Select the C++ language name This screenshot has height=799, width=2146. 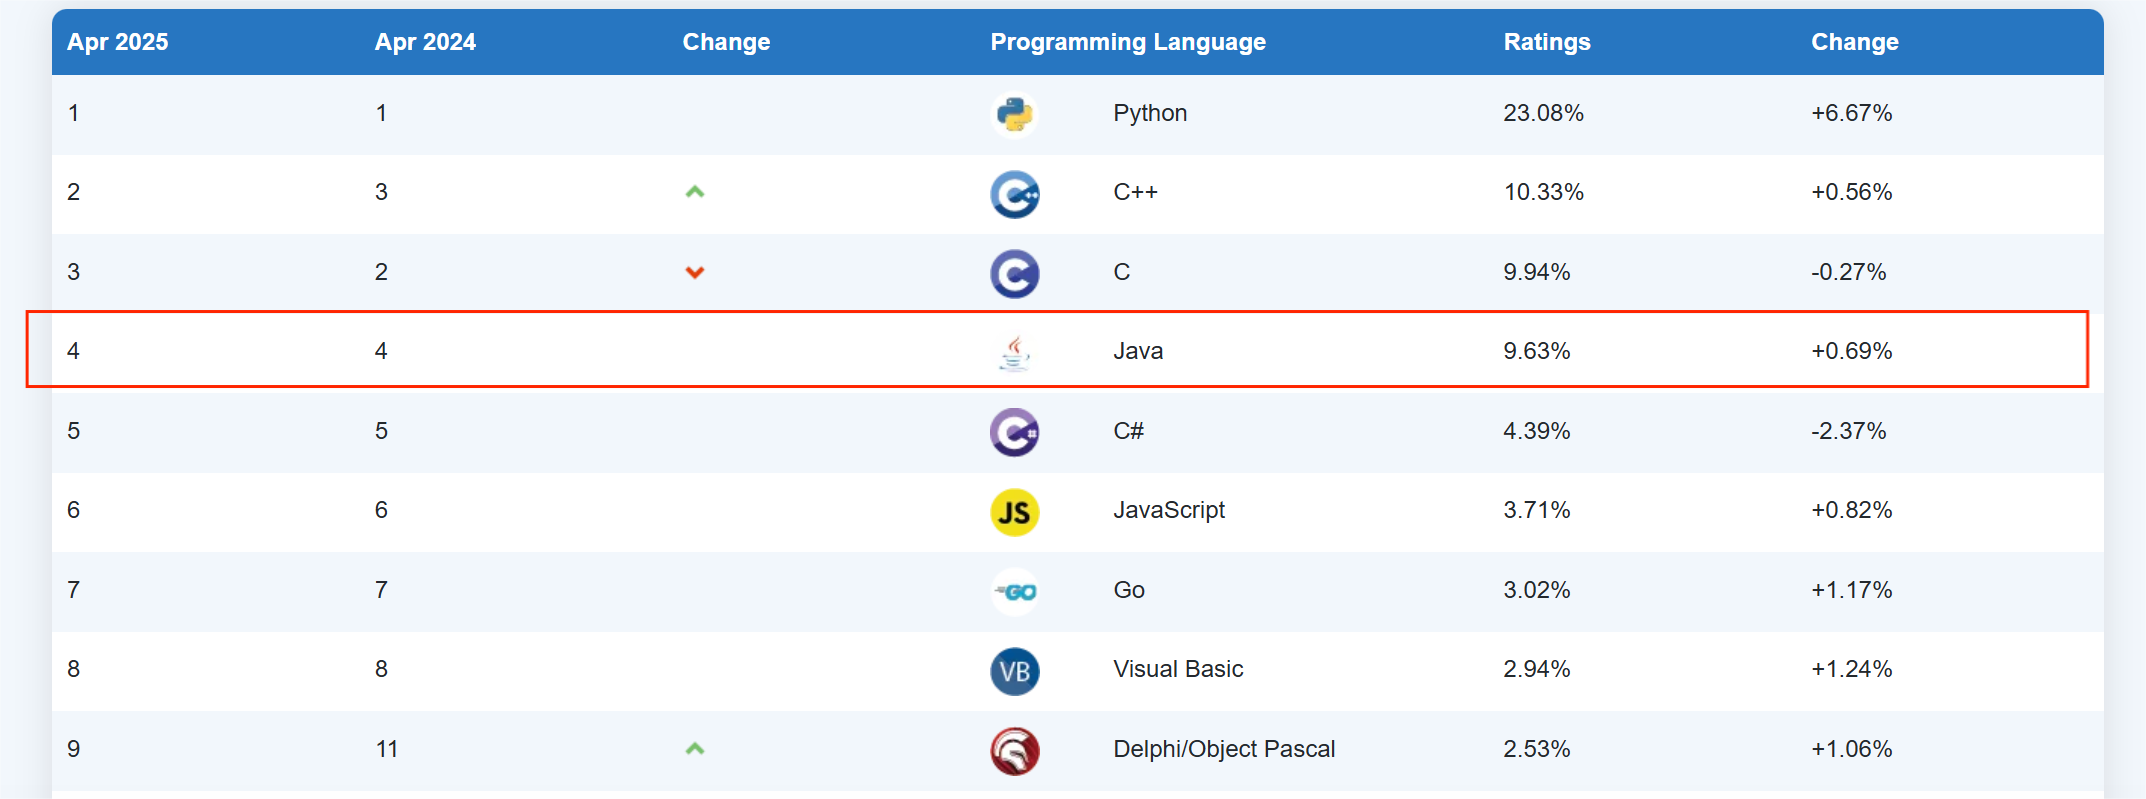pos(1136,192)
